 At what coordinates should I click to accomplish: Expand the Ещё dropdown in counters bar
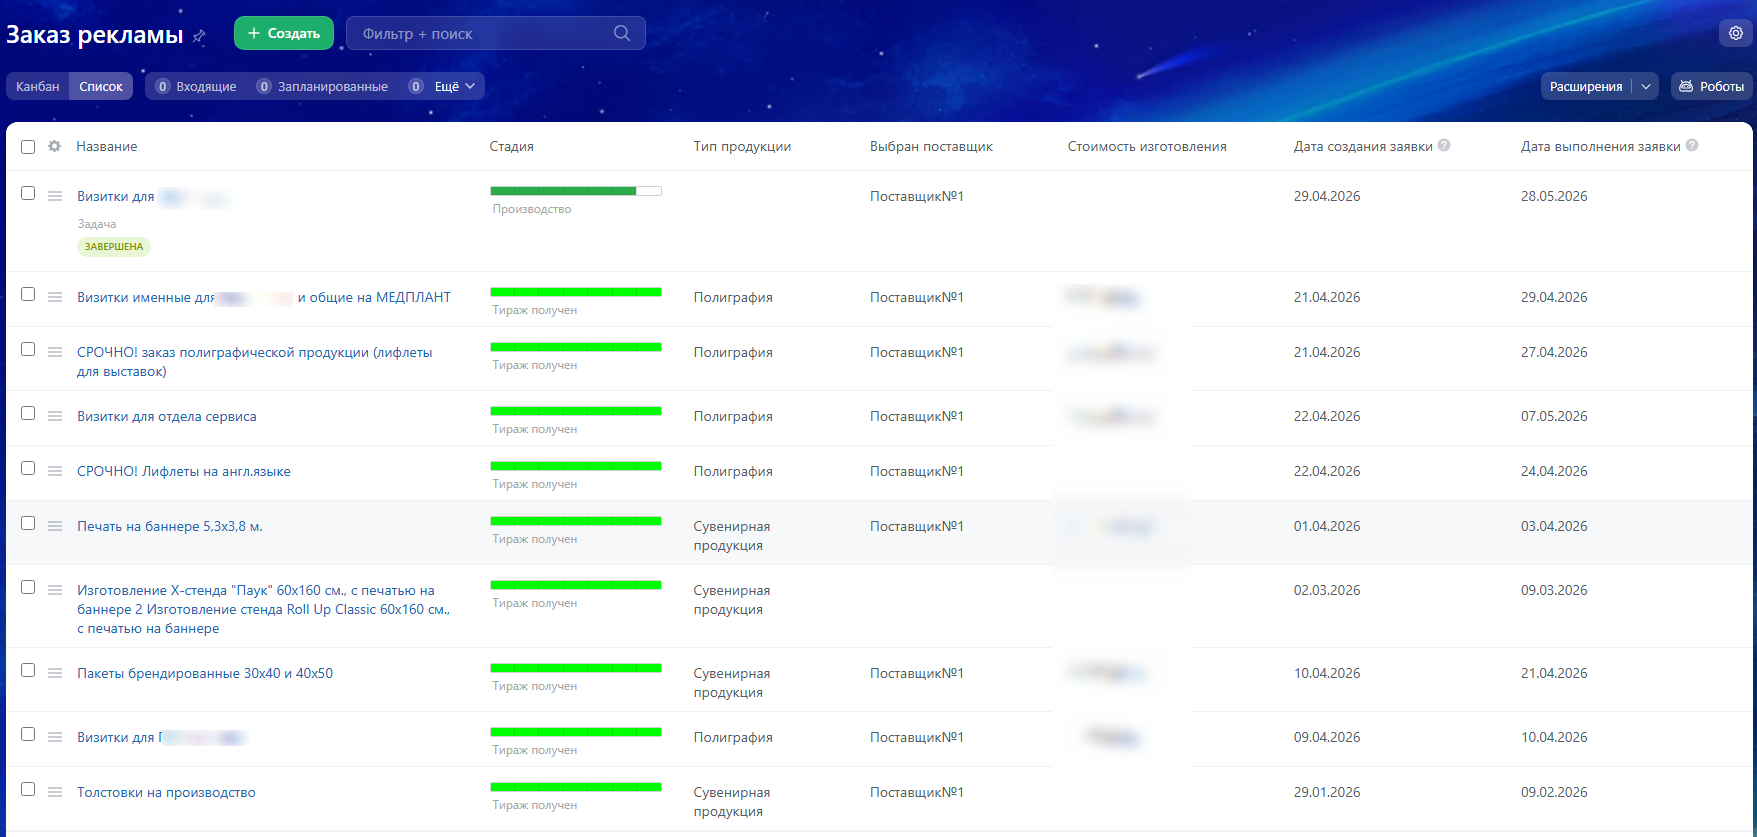tap(455, 86)
